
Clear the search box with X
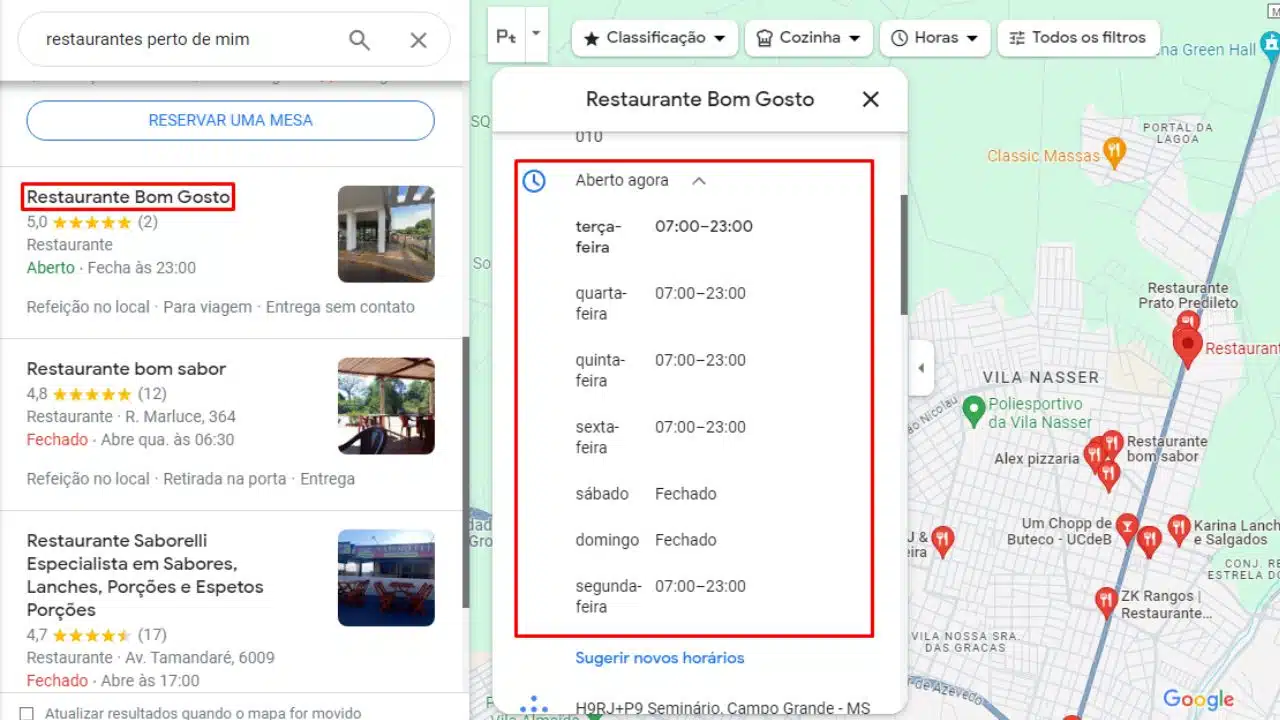point(418,40)
